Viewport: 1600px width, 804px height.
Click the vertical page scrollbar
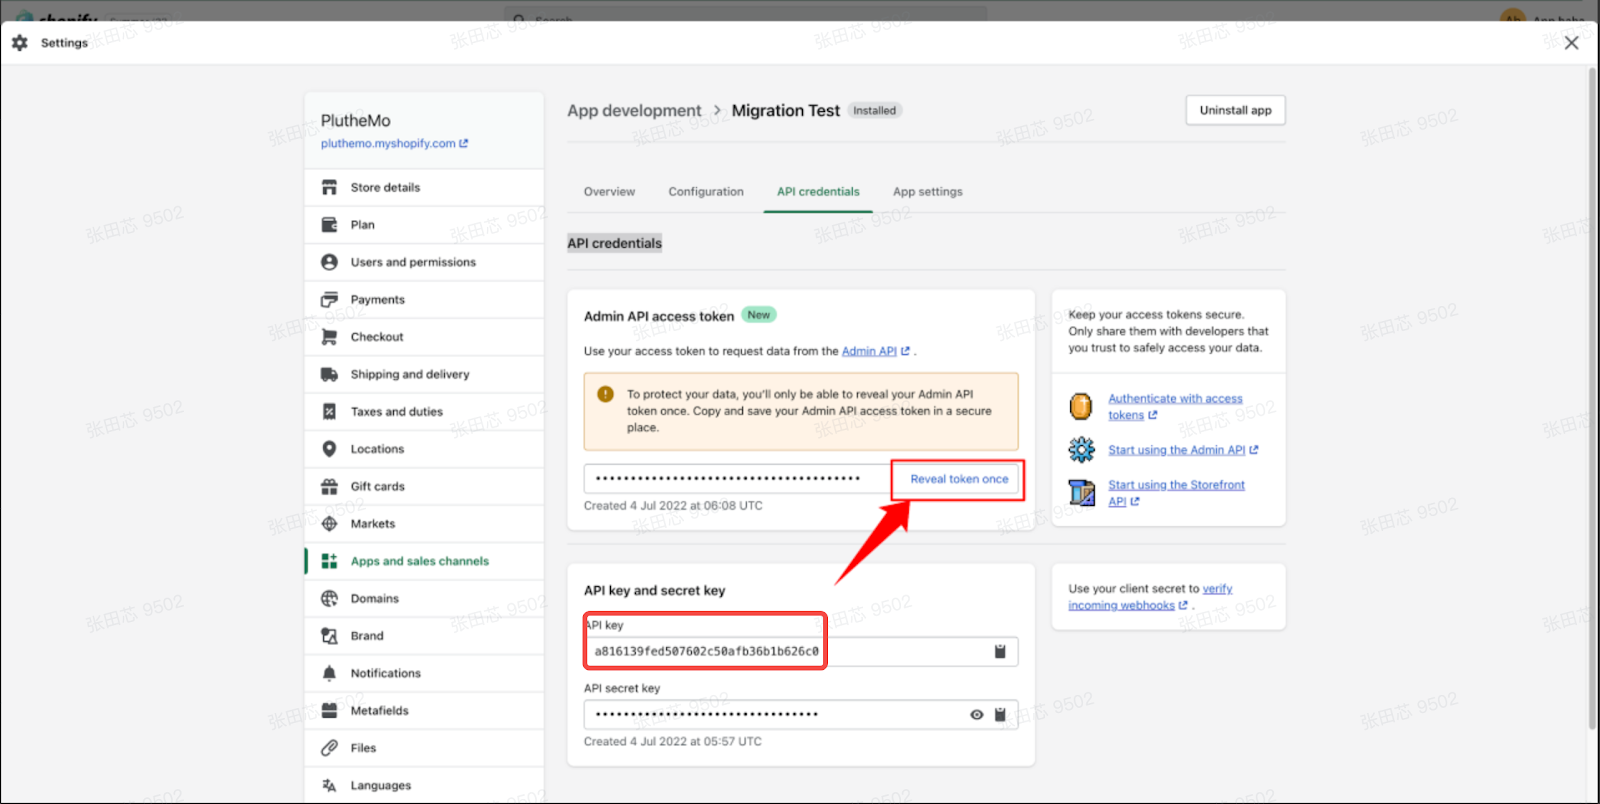1592,398
